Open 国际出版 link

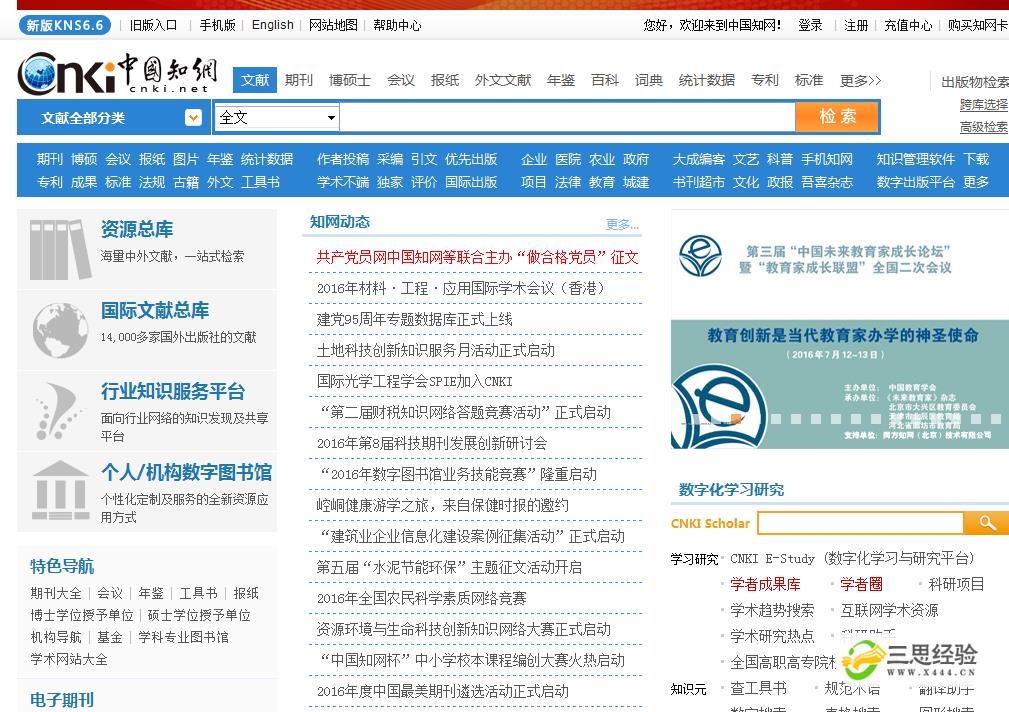471,182
